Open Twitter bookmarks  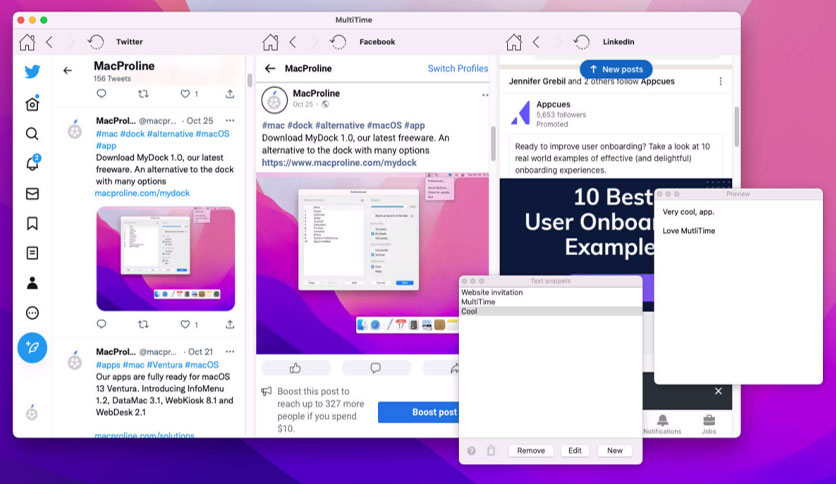click(32, 223)
